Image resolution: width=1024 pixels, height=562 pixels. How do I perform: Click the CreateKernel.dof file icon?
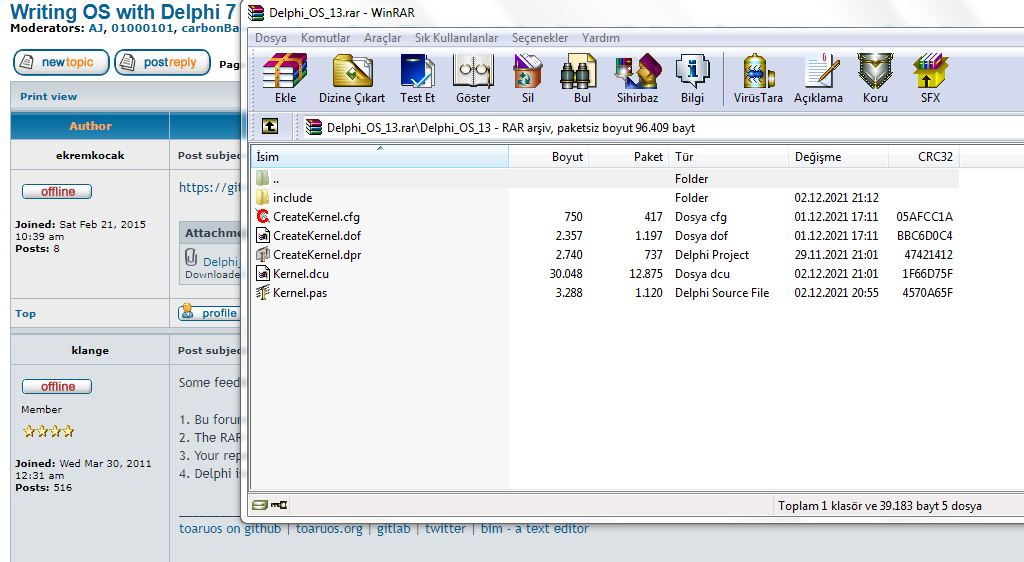pyautogui.click(x=263, y=236)
